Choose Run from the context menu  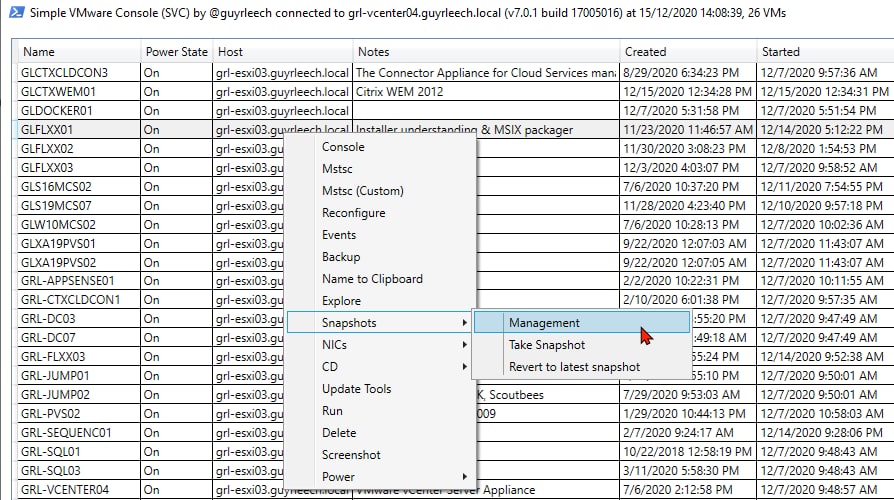[332, 410]
